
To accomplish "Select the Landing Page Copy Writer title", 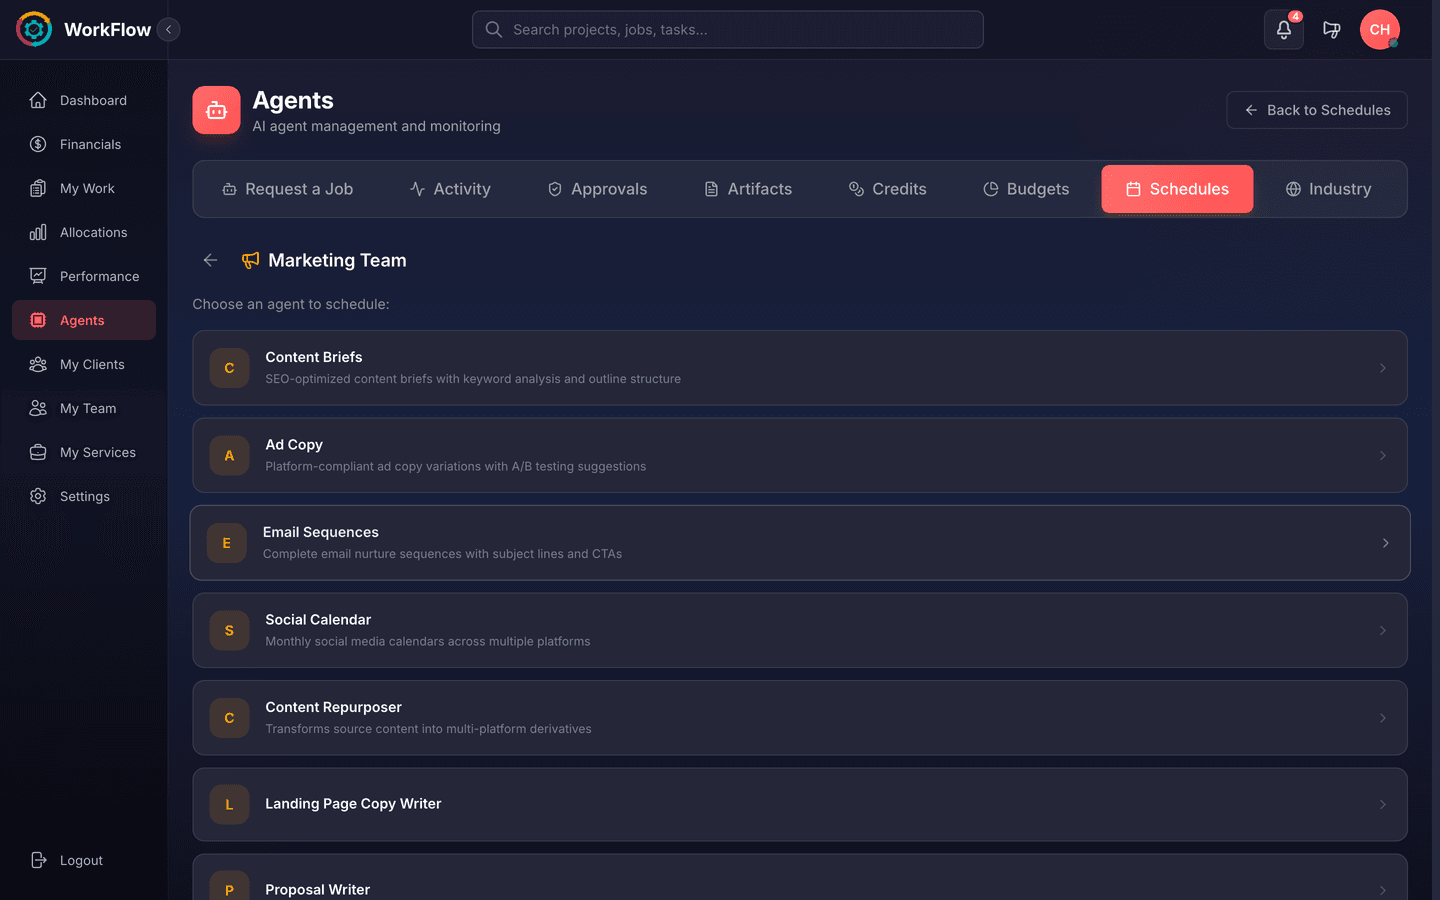I will click(x=353, y=804).
